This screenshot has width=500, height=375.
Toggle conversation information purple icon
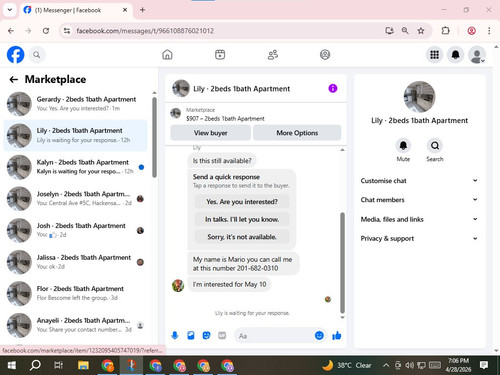point(333,88)
